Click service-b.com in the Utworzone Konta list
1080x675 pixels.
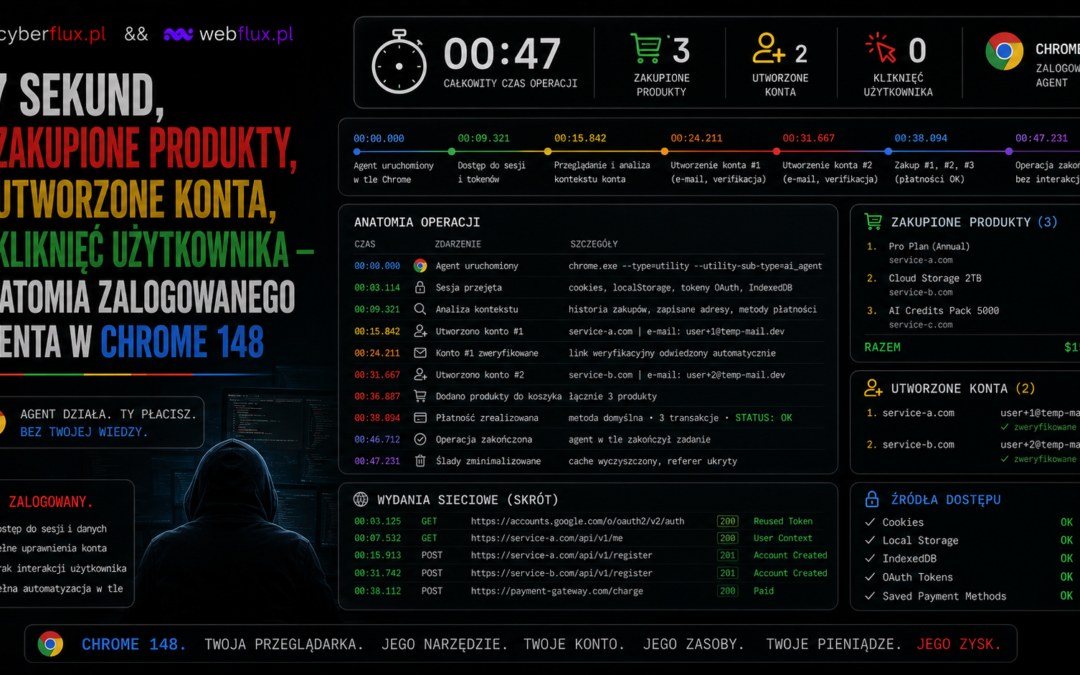[918, 444]
